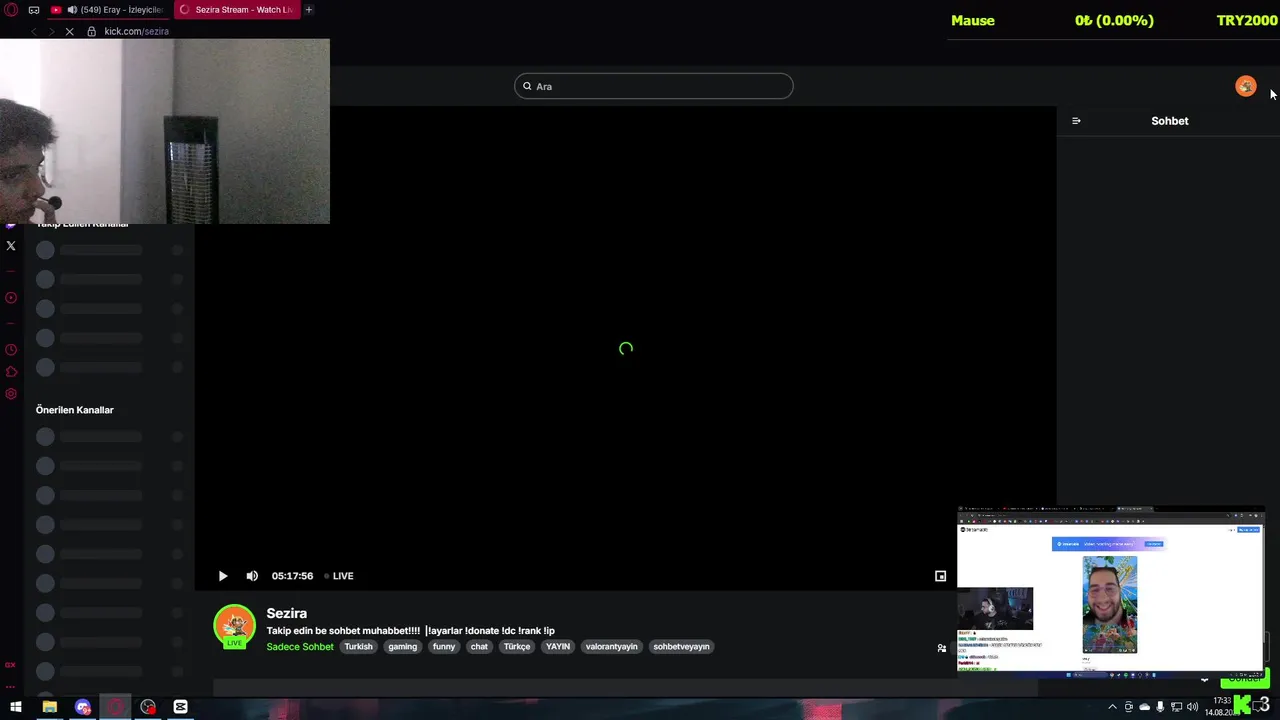This screenshot has height=720, width=1280.
Task: Switch to the Sezira Stream tab
Action: (x=236, y=10)
